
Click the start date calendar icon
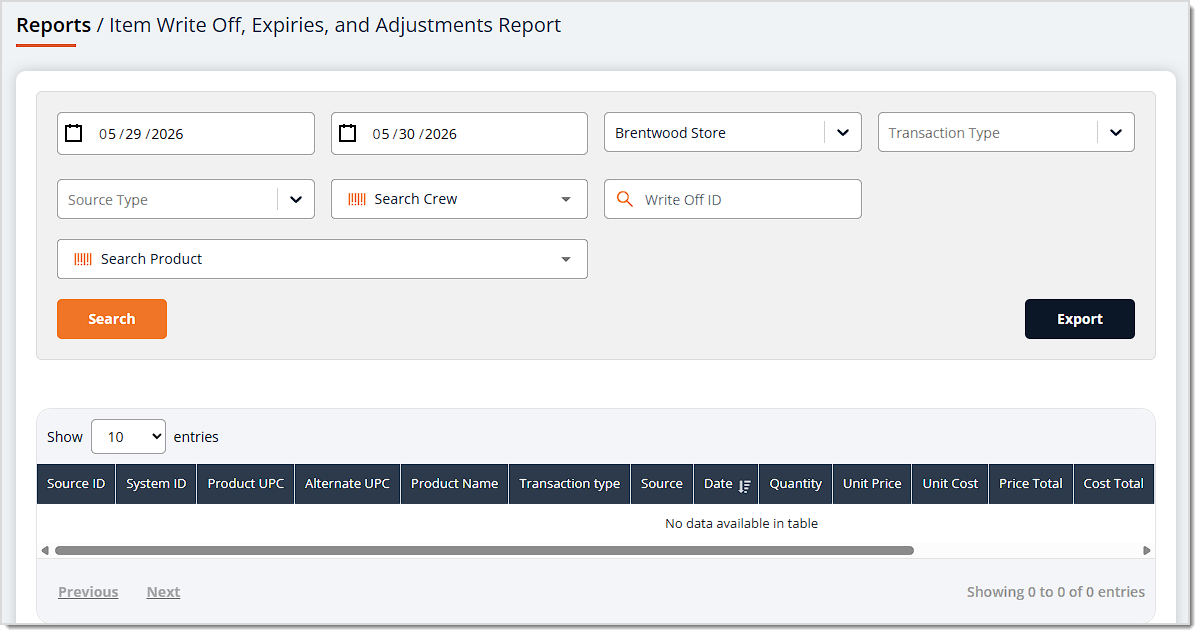pyautogui.click(x=73, y=133)
